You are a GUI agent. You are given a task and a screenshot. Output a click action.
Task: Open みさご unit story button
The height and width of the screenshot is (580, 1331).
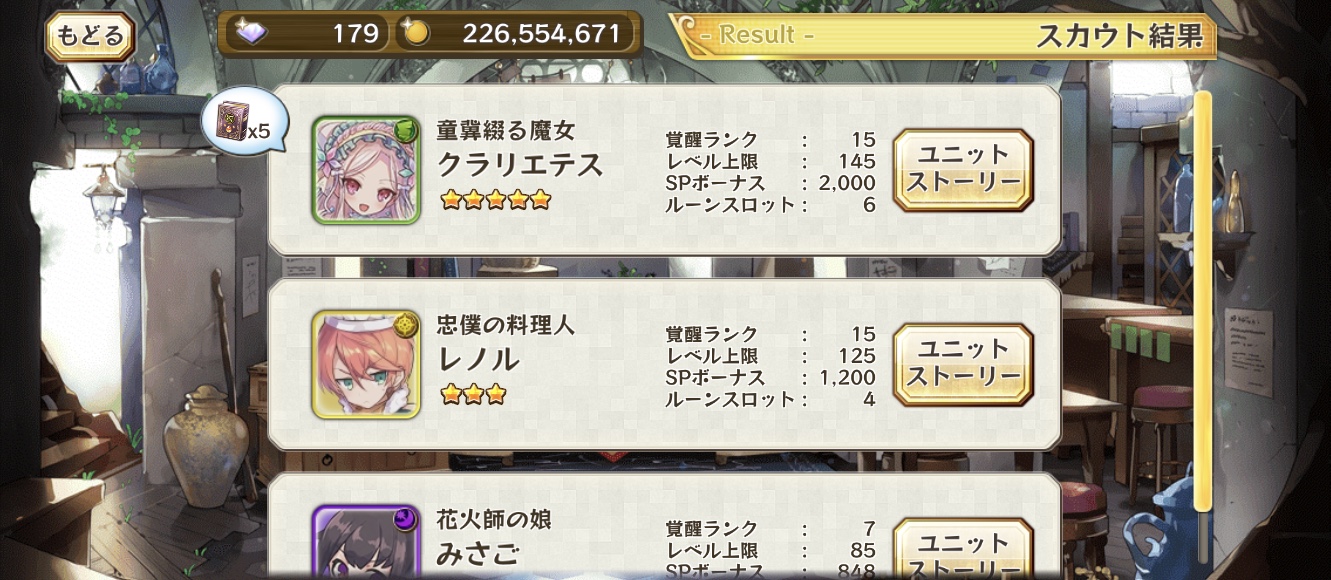[x=963, y=548]
